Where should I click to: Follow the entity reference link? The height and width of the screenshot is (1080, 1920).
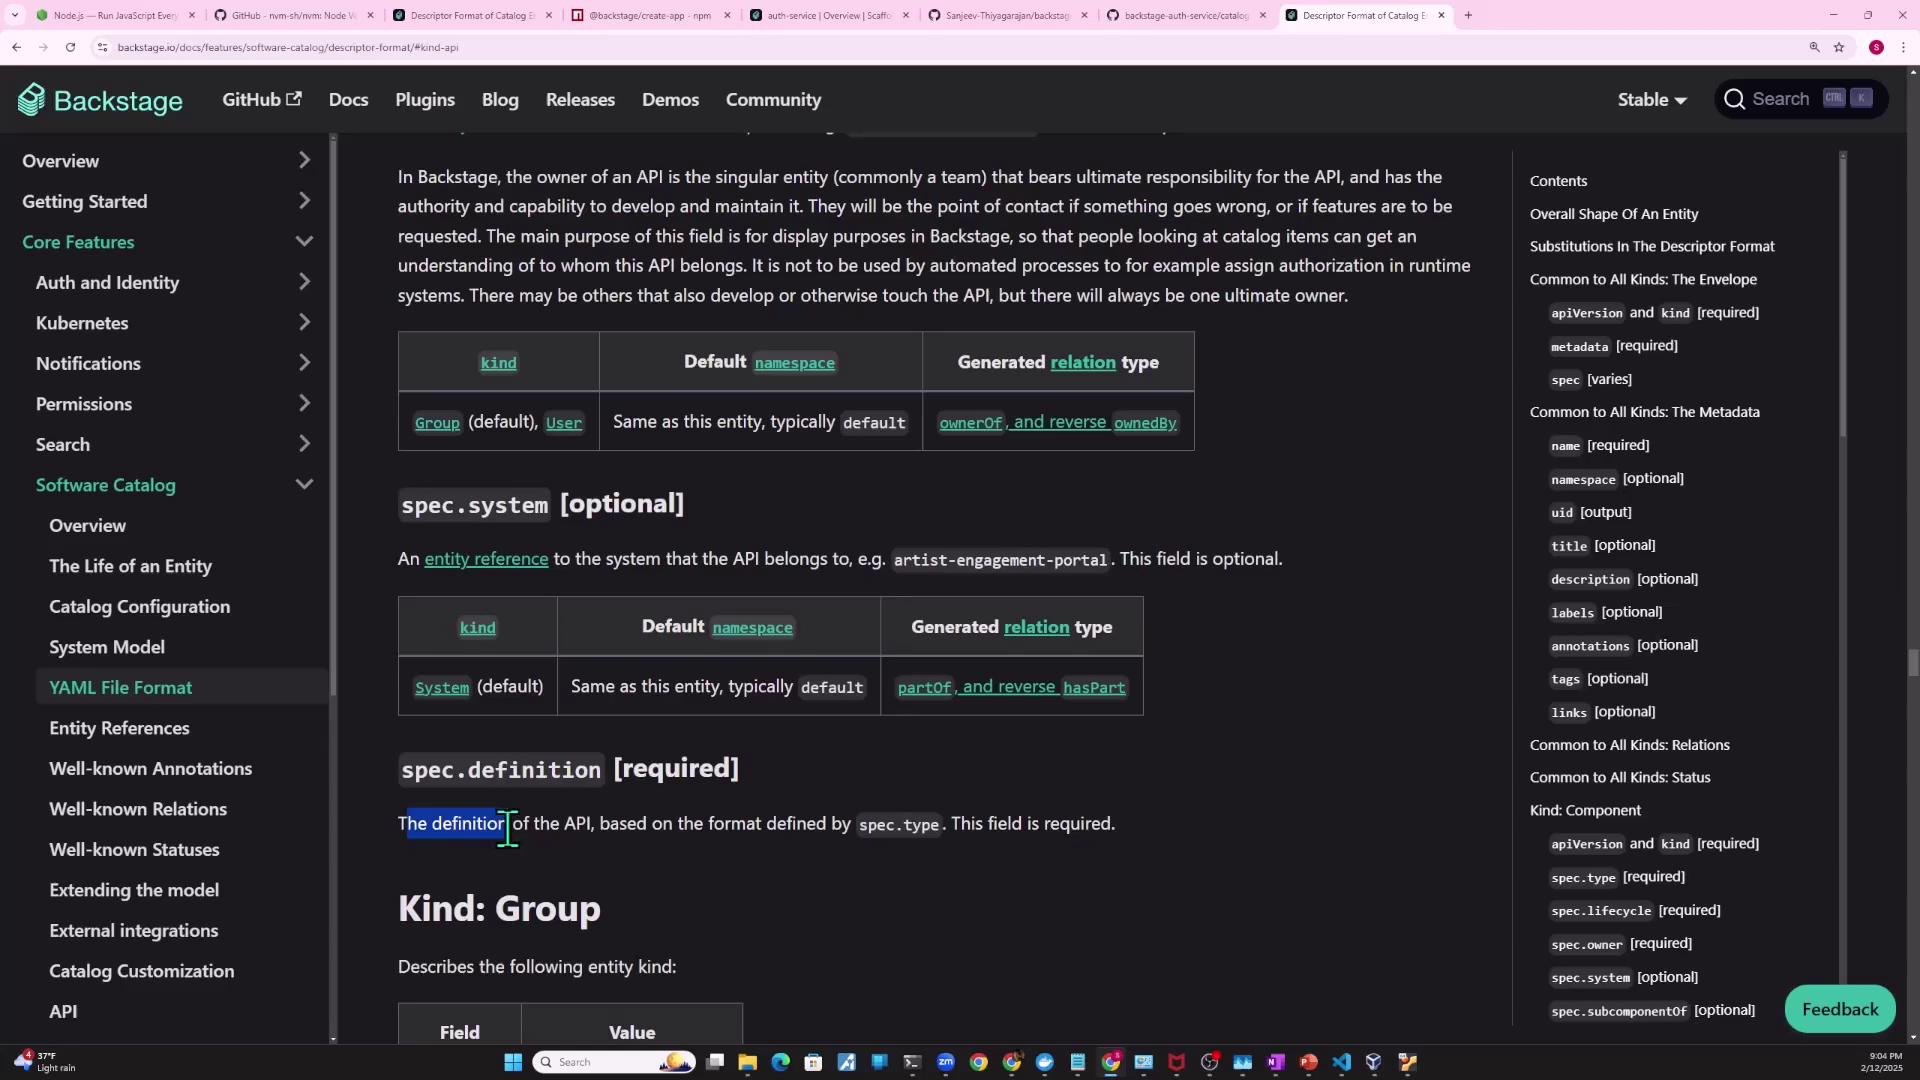(x=486, y=559)
